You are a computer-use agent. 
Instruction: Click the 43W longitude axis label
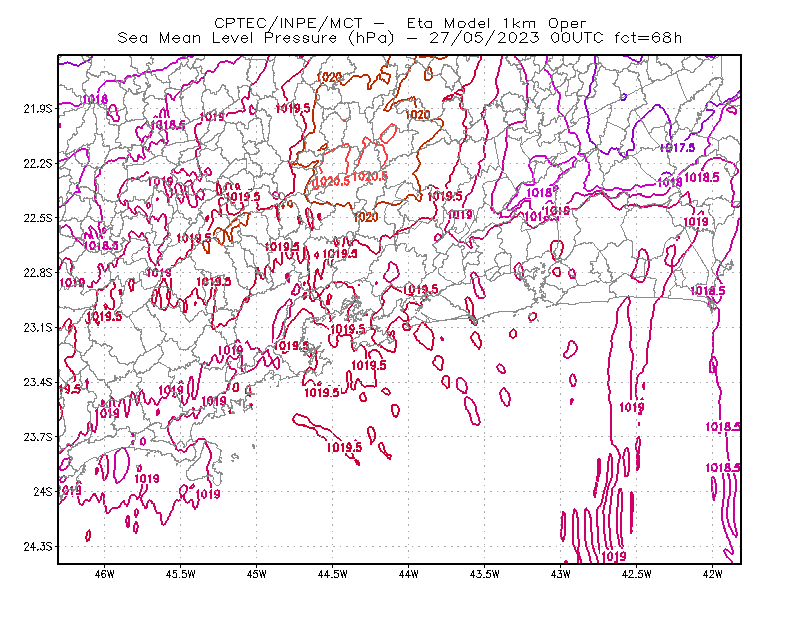point(560,574)
